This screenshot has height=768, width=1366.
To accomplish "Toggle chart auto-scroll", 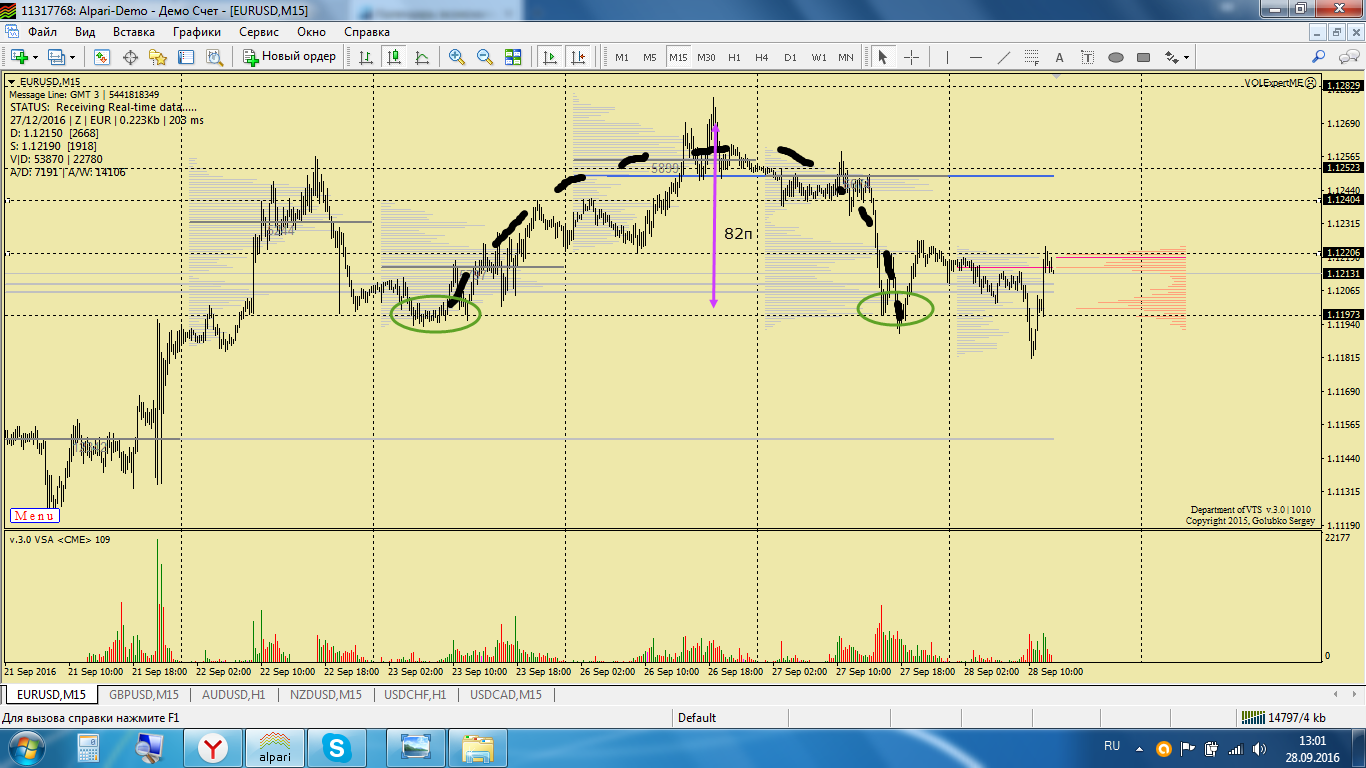I will click(549, 57).
